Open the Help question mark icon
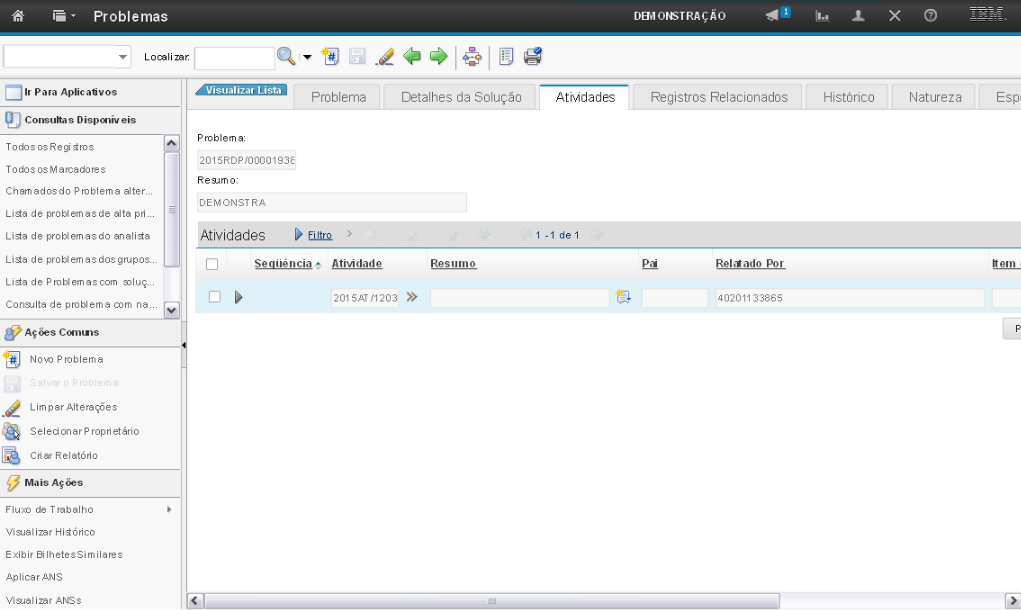The height and width of the screenshot is (610, 1021). (x=930, y=16)
